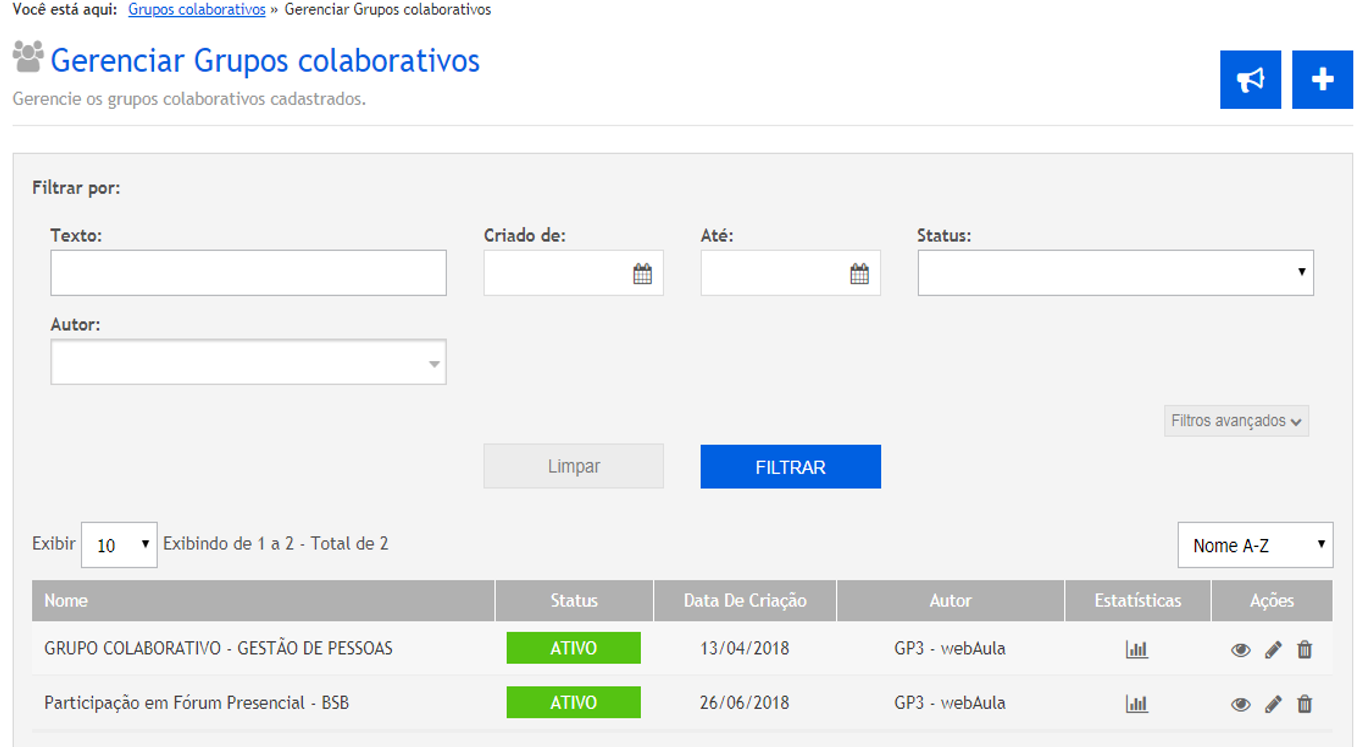Click the Texto filter input field
1362x747 pixels.
(x=248, y=273)
